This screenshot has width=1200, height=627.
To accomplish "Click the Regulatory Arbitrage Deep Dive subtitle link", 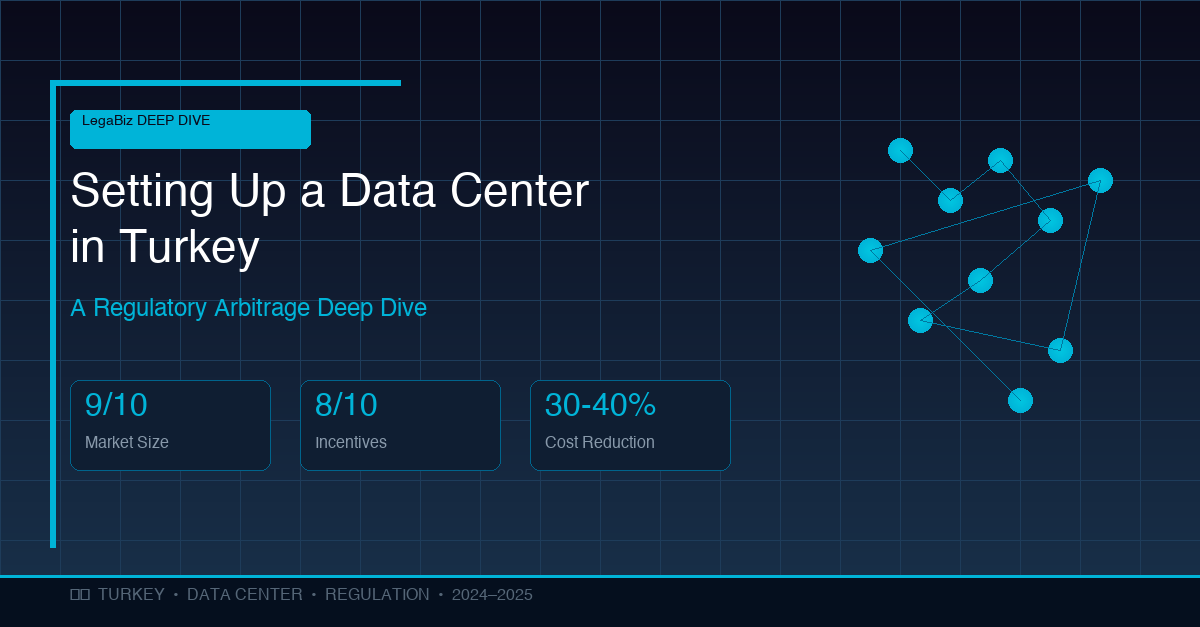I will click(x=248, y=308).
